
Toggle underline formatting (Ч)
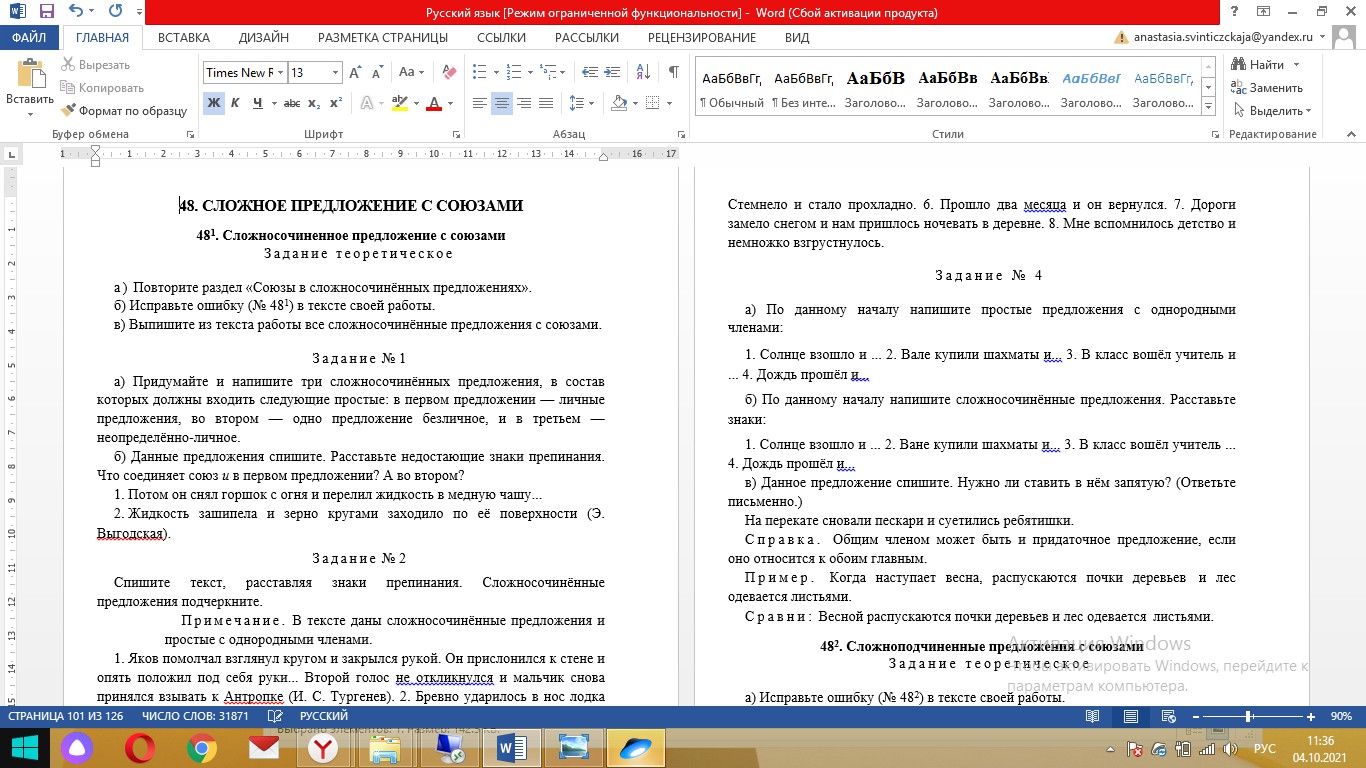[x=258, y=103]
